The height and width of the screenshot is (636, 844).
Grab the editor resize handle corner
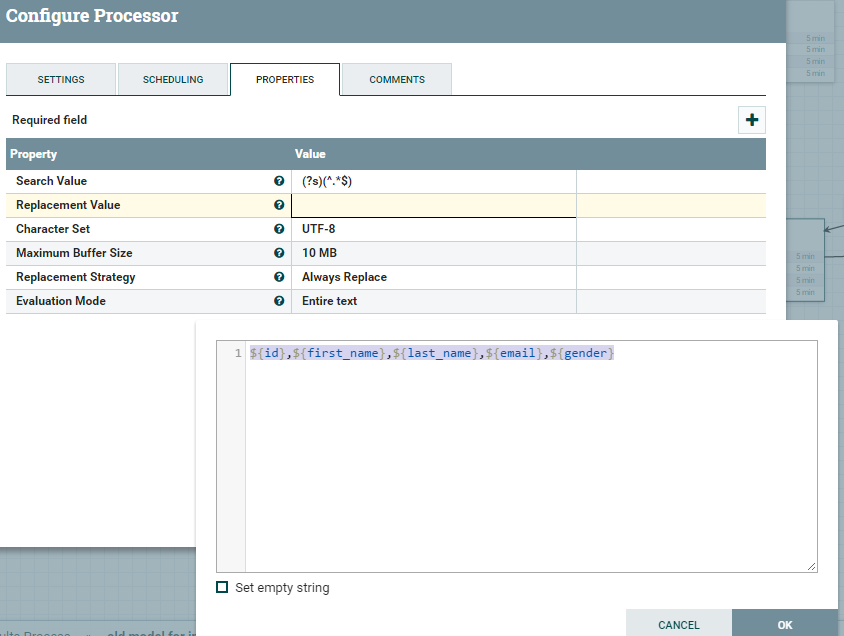pos(811,566)
